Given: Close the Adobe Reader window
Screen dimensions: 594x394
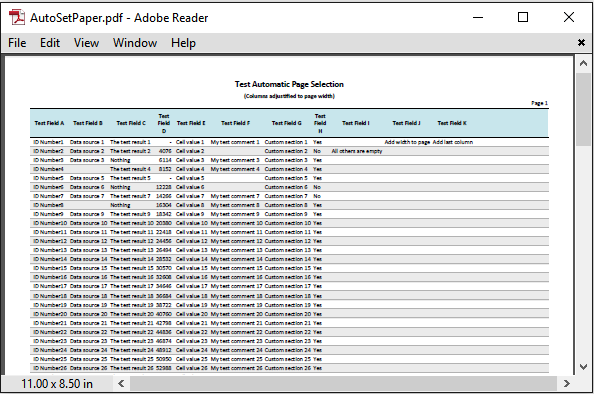Looking at the screenshot, I should click(x=569, y=17).
